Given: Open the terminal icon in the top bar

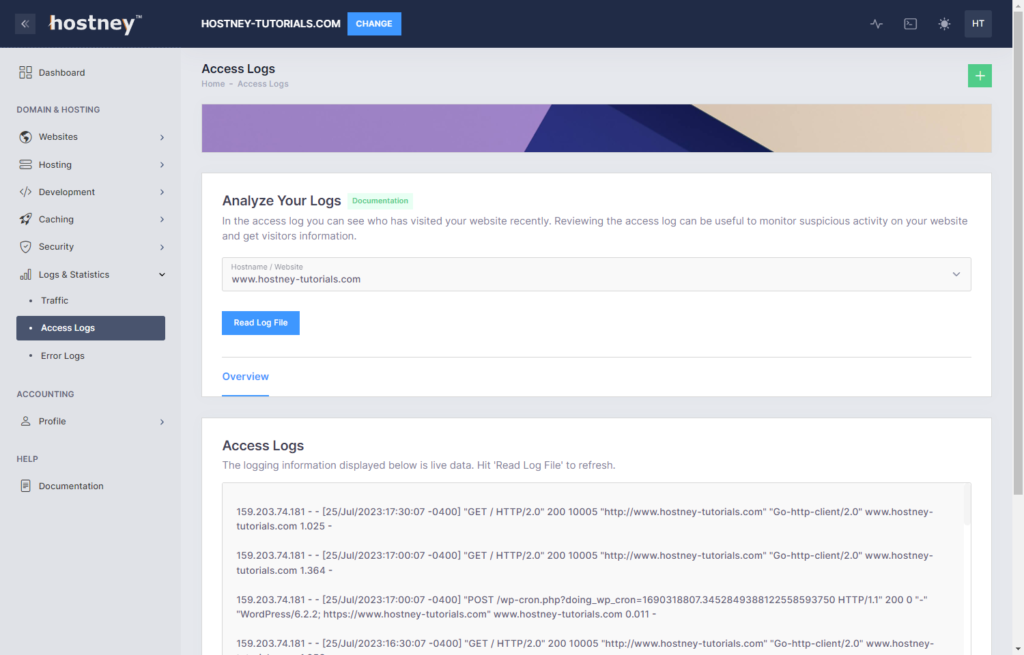Looking at the screenshot, I should coord(909,23).
